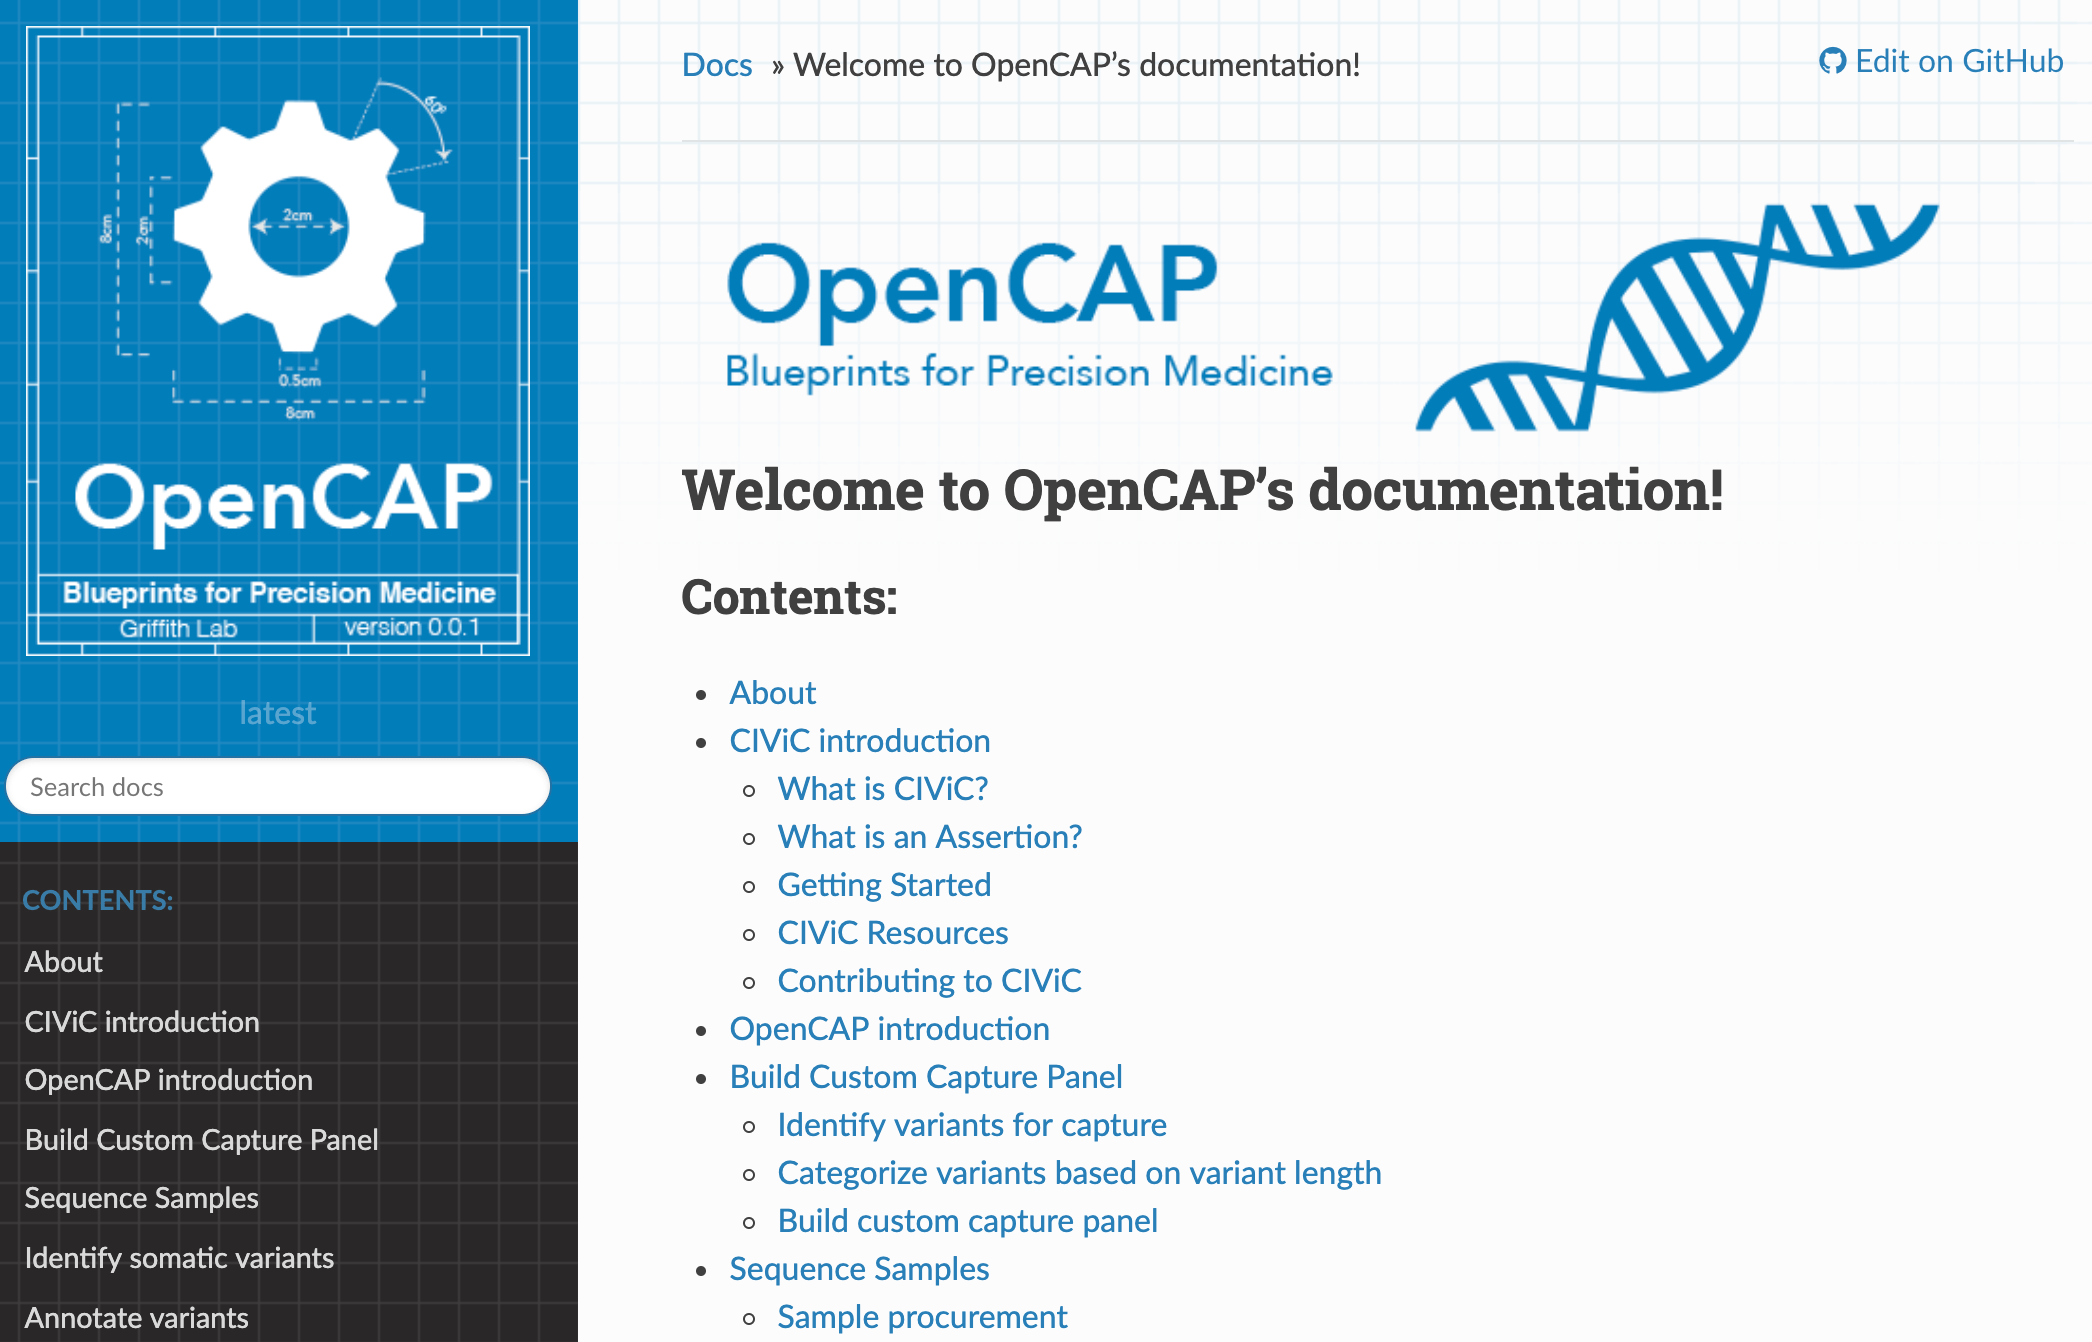Viewport: 2092px width, 1342px height.
Task: Open Contributing to CIViC link
Action: point(929,981)
